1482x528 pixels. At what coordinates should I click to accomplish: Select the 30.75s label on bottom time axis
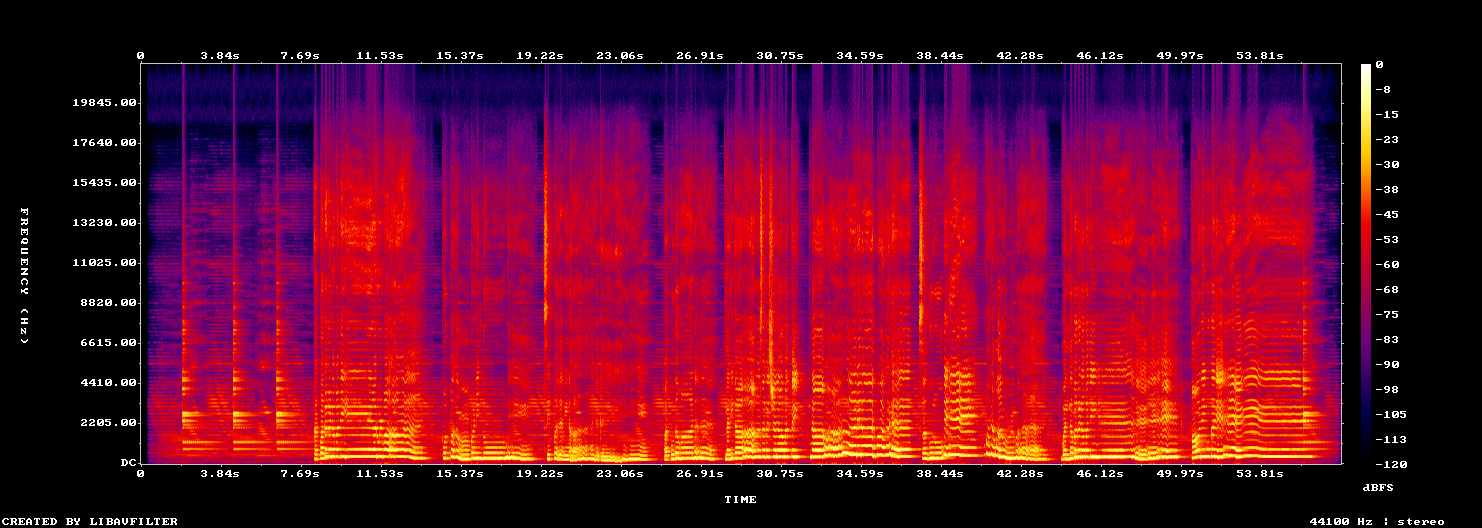click(780, 473)
